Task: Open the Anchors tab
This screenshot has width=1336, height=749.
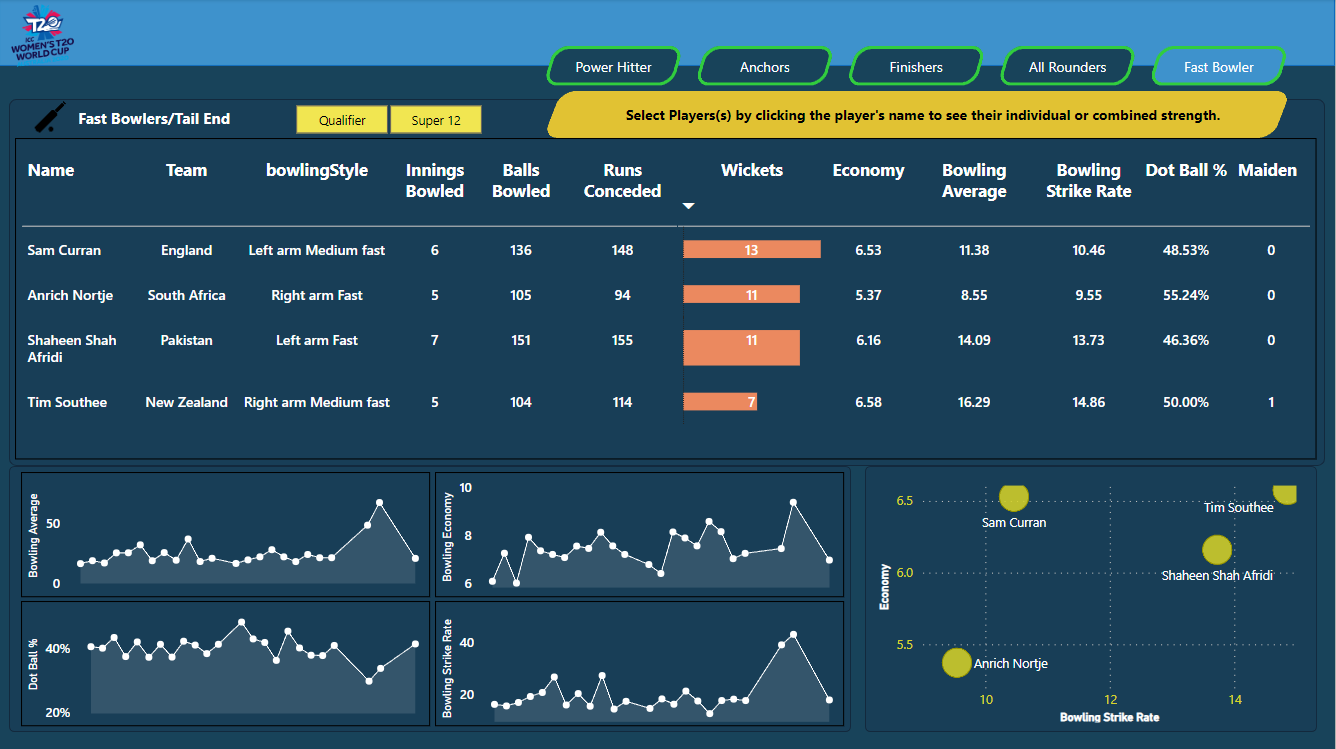Action: (x=765, y=67)
